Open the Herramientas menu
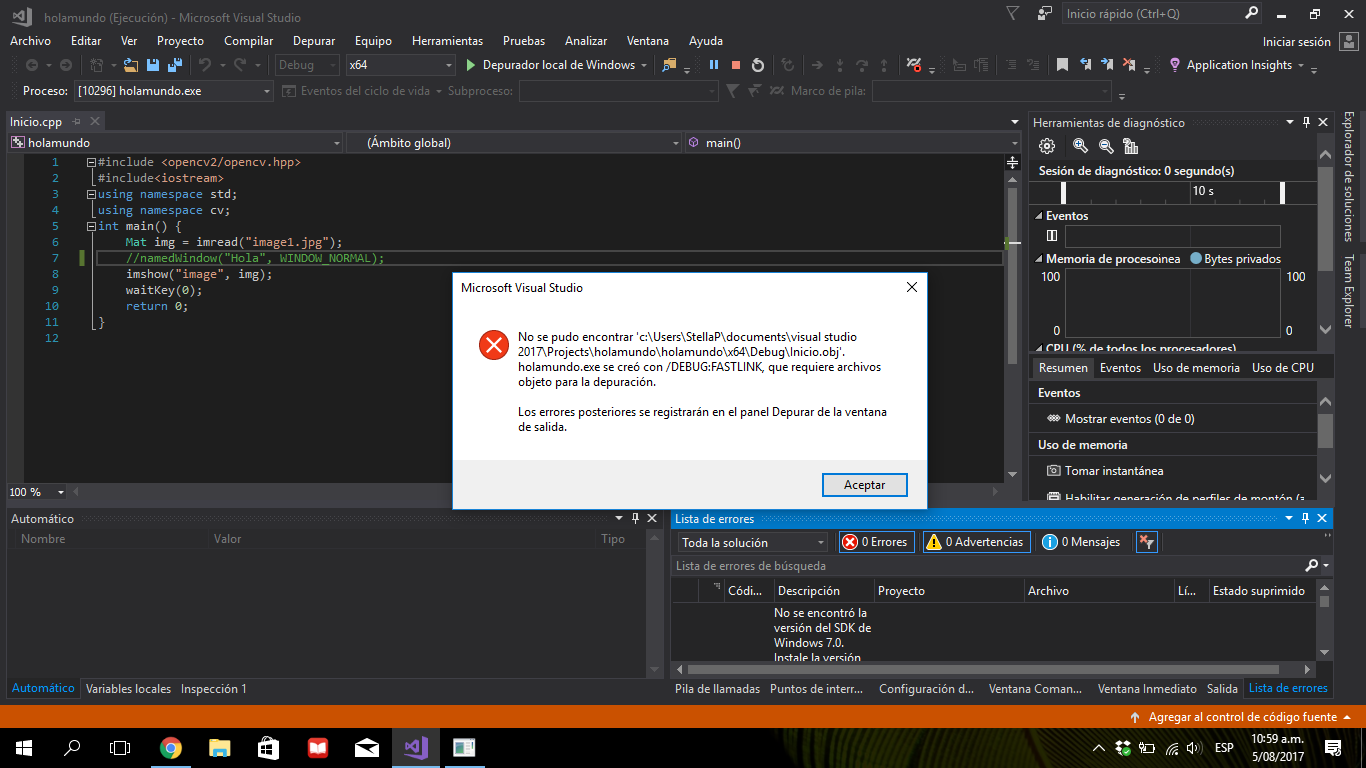Image resolution: width=1366 pixels, height=768 pixels. 447,41
